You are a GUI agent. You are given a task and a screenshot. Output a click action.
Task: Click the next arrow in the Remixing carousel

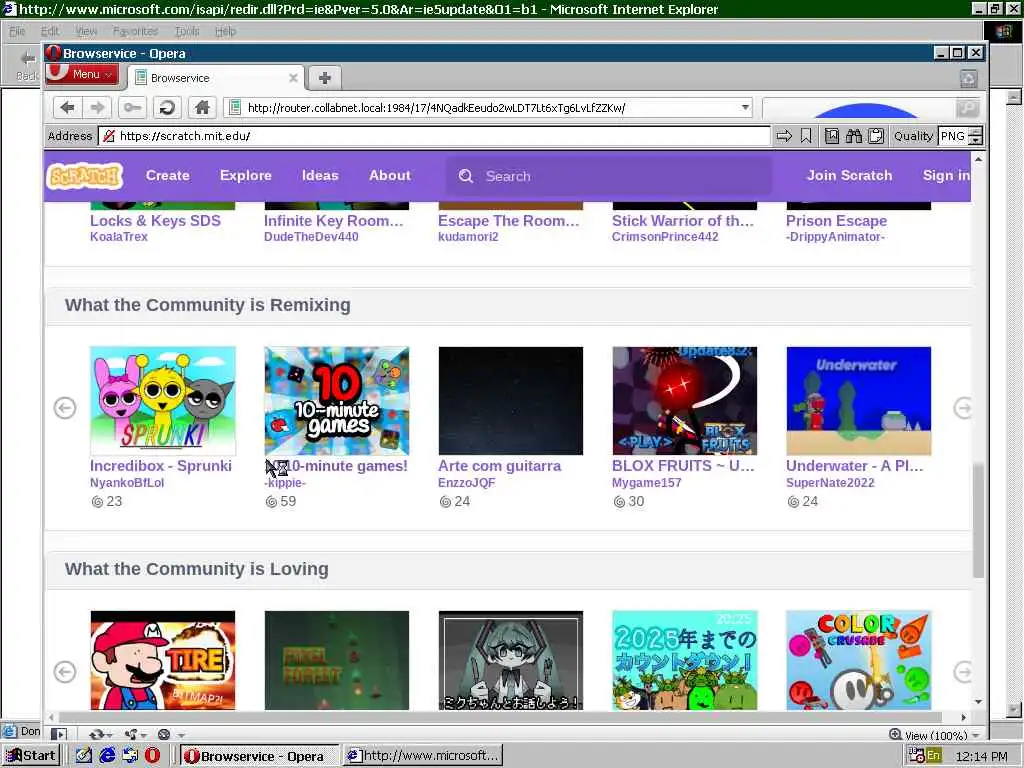click(x=963, y=408)
